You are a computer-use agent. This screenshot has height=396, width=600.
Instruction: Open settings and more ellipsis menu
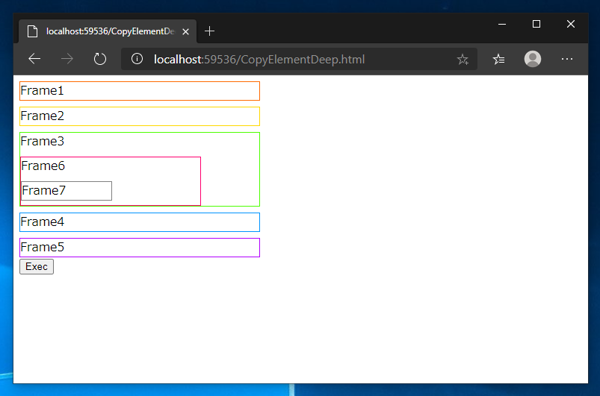click(x=567, y=59)
